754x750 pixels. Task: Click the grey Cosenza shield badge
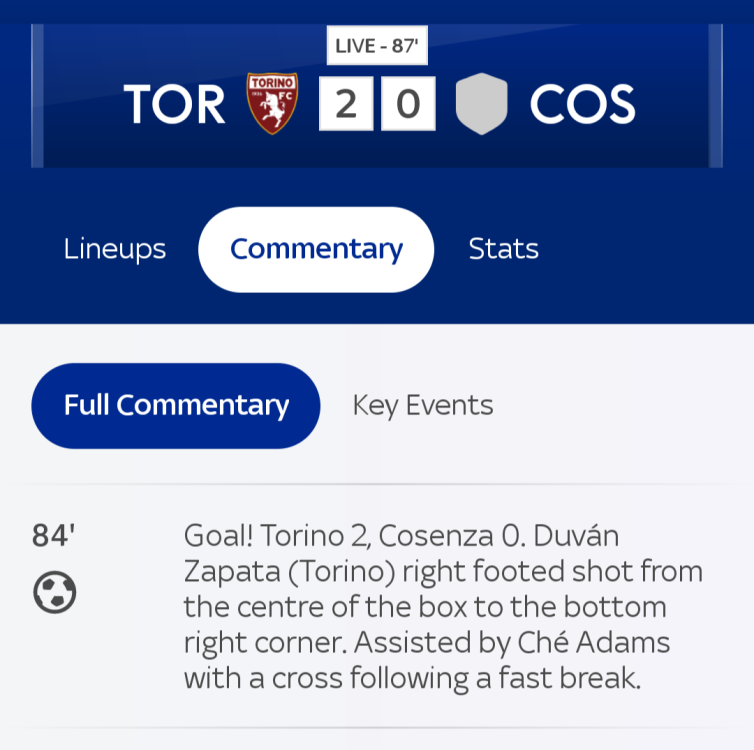coord(481,104)
